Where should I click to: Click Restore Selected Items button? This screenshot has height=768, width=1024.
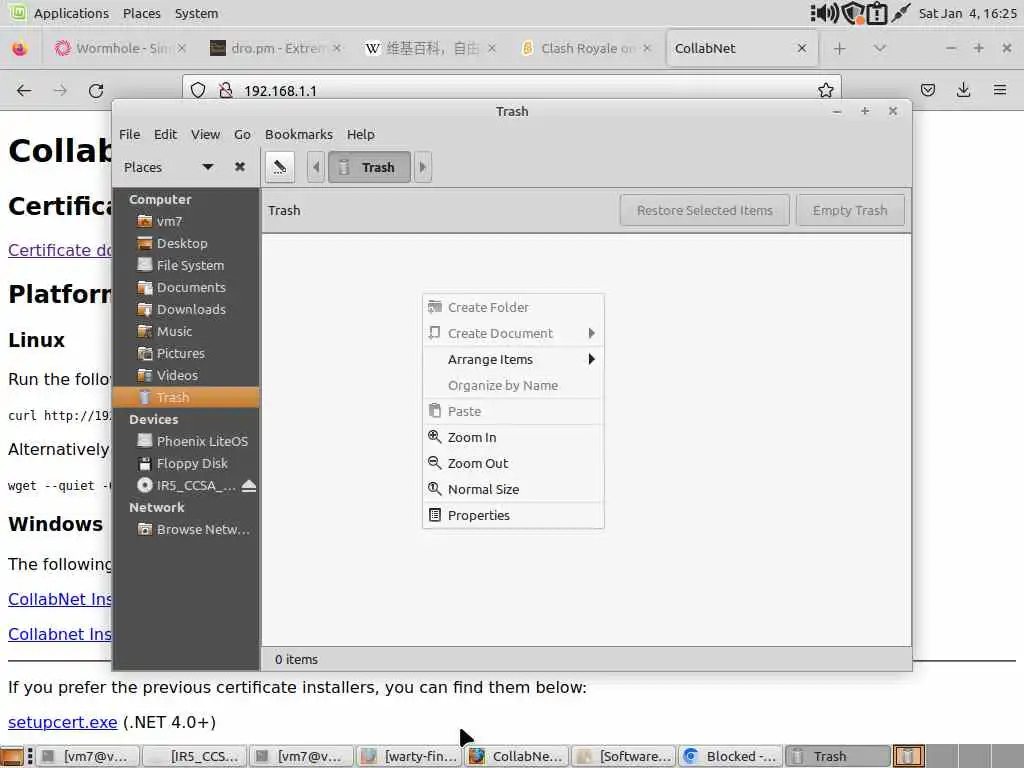pos(705,210)
